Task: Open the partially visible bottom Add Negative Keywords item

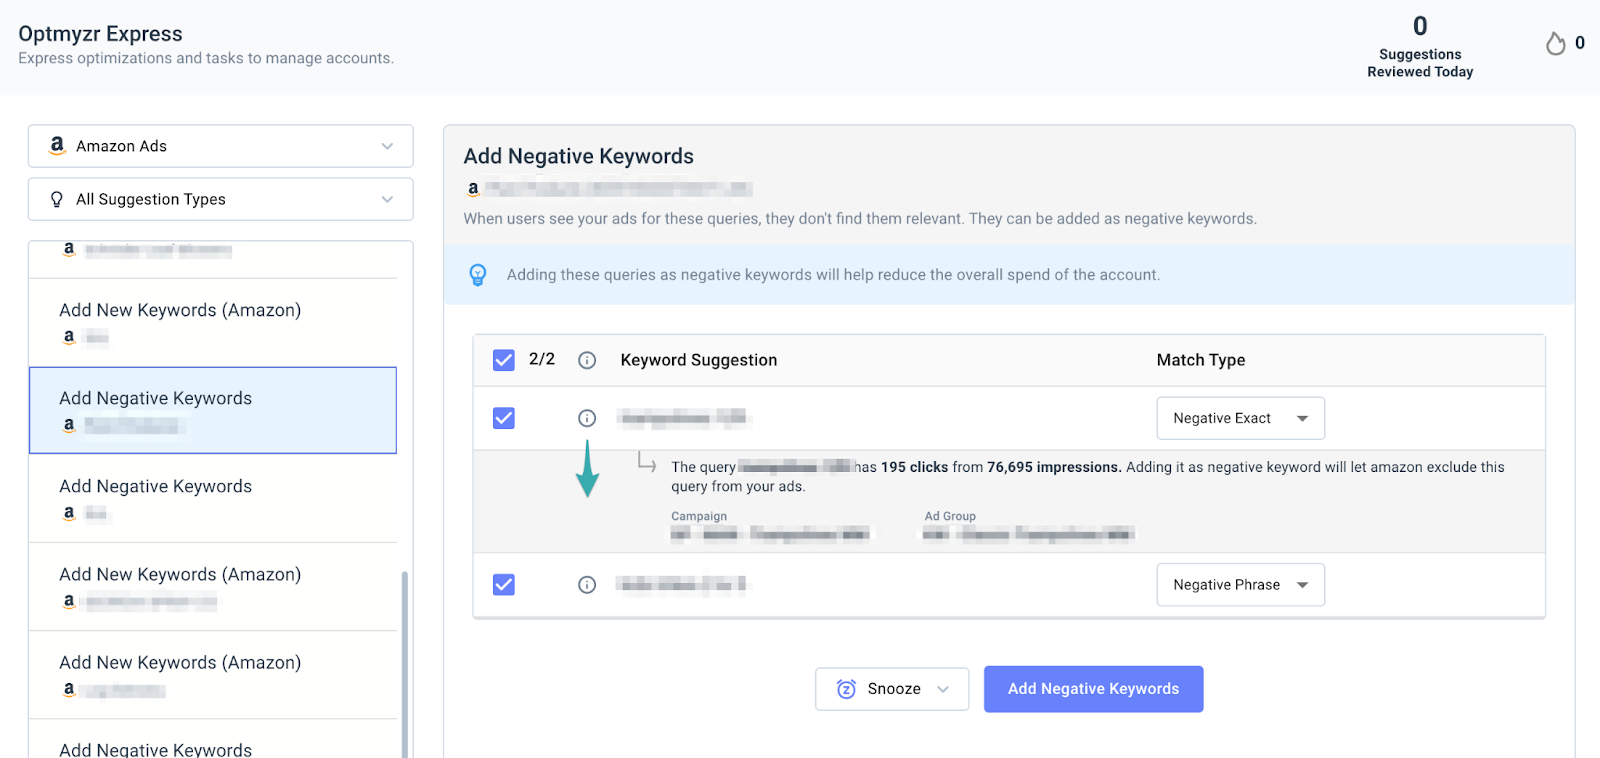Action: [213, 740]
